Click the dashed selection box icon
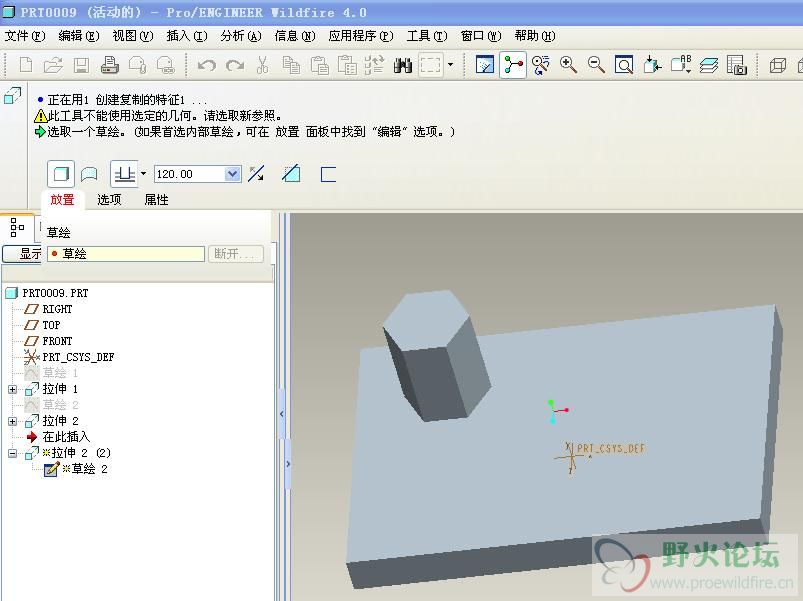This screenshot has width=803, height=601. [x=430, y=65]
